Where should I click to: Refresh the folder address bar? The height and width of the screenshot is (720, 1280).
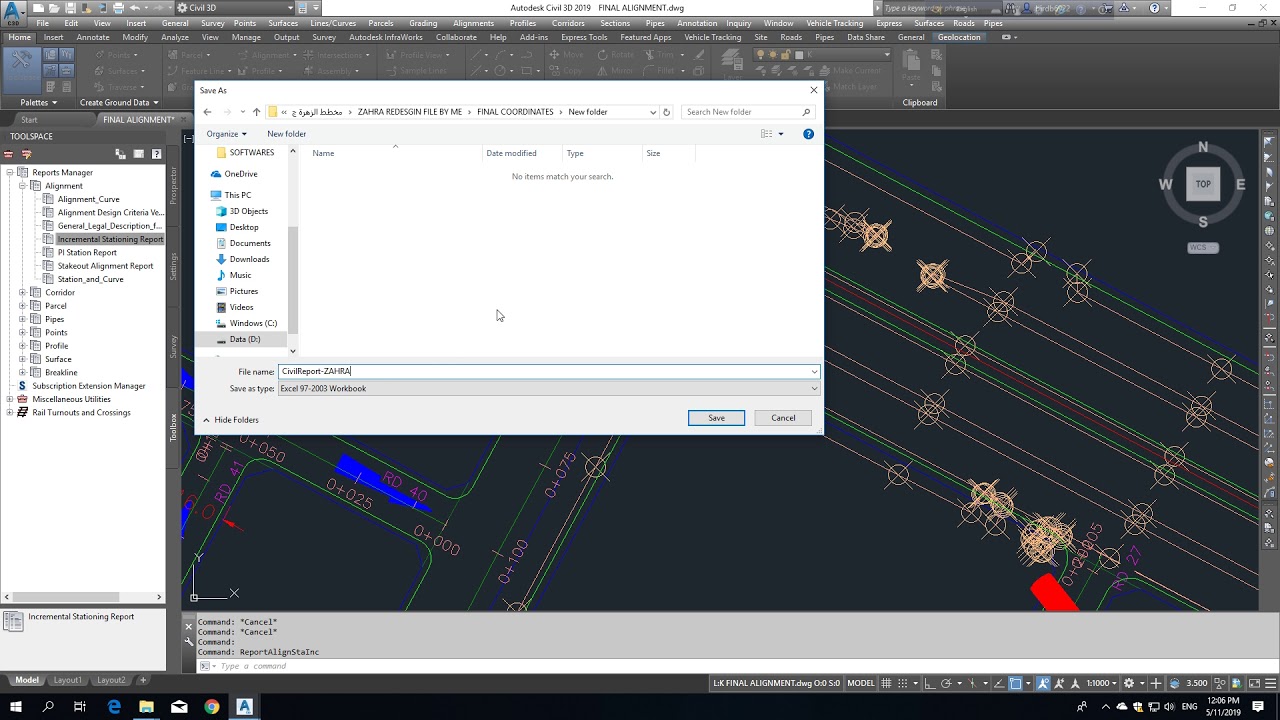point(667,112)
